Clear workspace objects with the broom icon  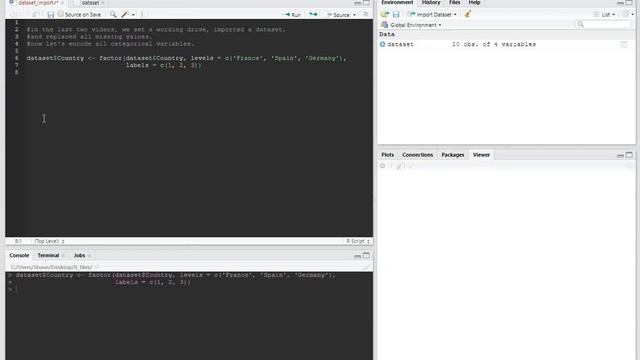pos(468,14)
